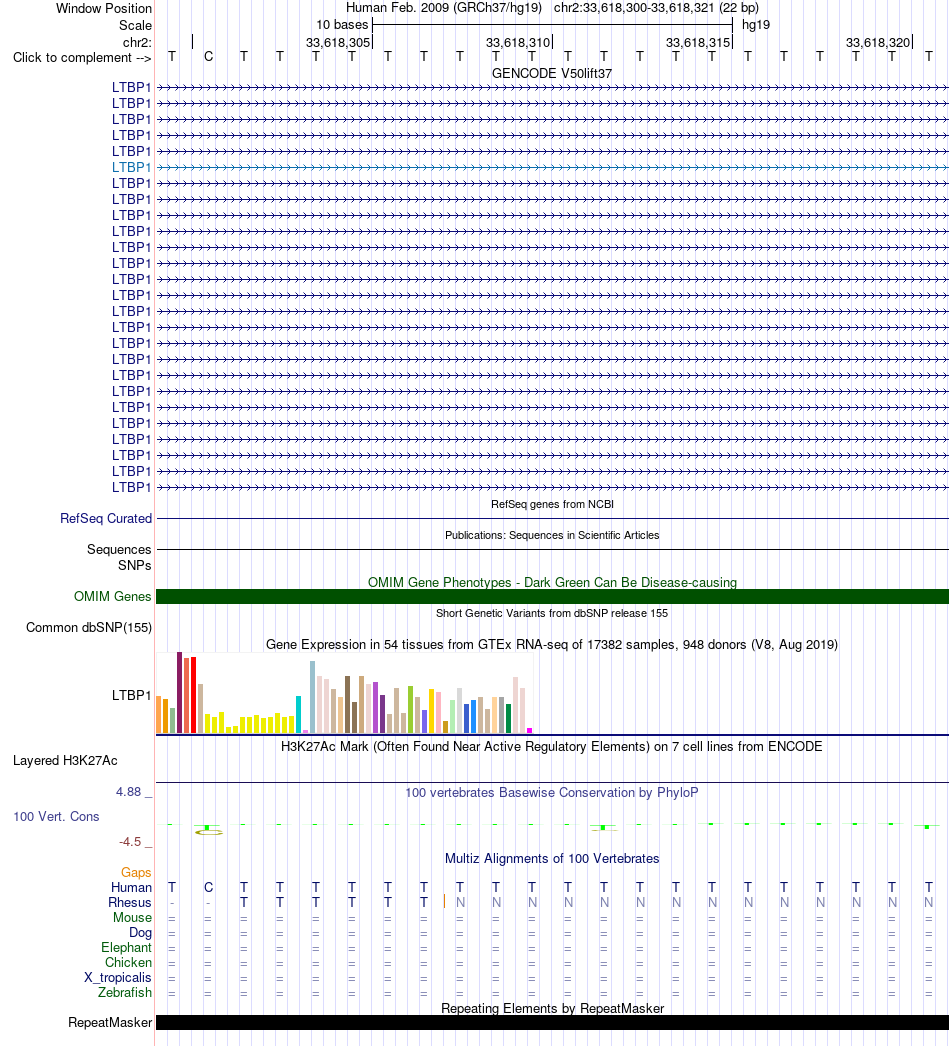Viewport: 950px width, 1046px height.
Task: Click the Chicken alignment row label
Action: tap(129, 963)
